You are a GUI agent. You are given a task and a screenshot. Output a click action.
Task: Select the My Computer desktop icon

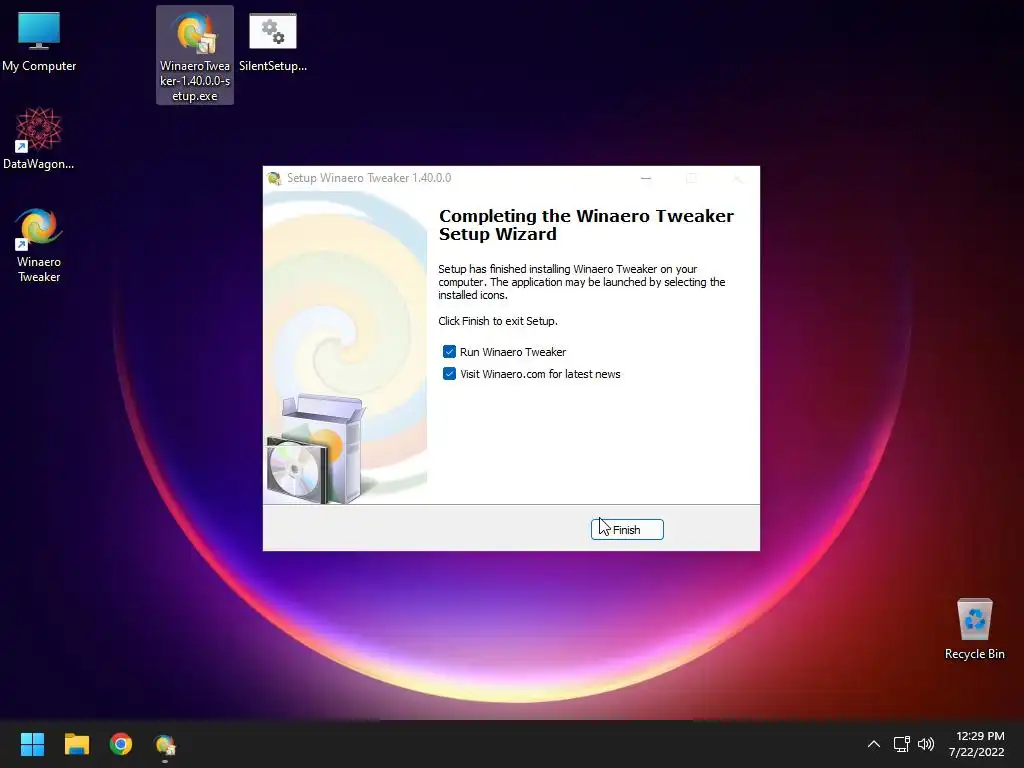[x=39, y=41]
